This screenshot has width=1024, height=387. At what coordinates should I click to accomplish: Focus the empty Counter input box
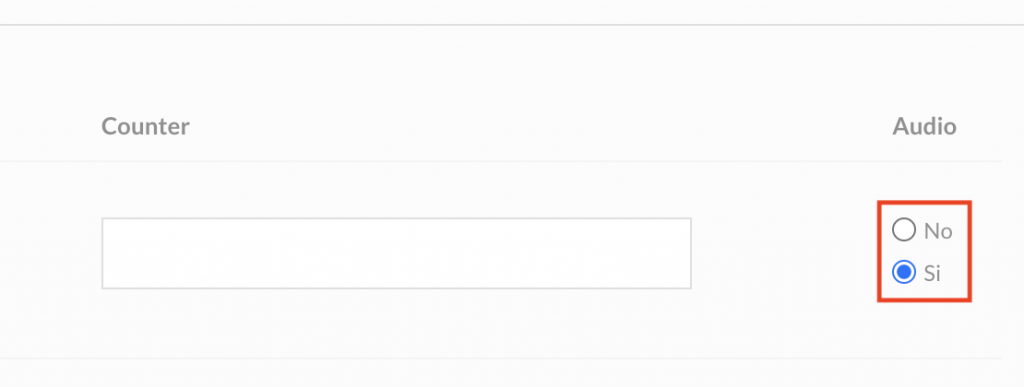click(x=396, y=253)
